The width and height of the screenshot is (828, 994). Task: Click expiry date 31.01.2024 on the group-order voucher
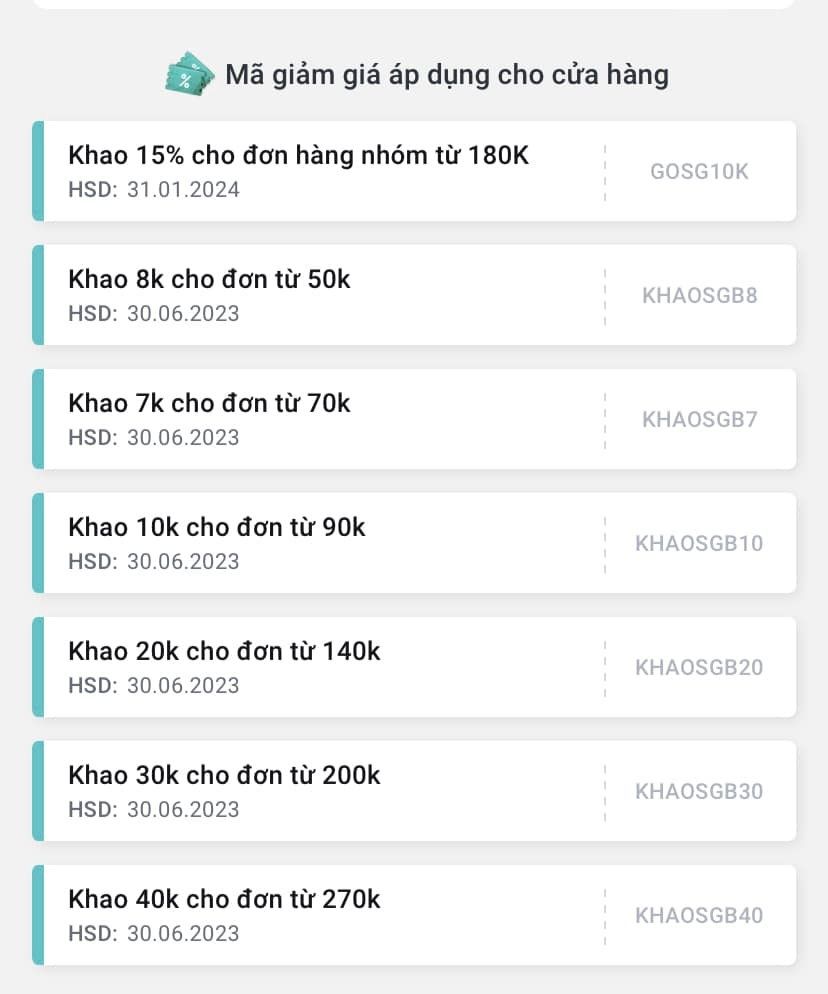183,190
